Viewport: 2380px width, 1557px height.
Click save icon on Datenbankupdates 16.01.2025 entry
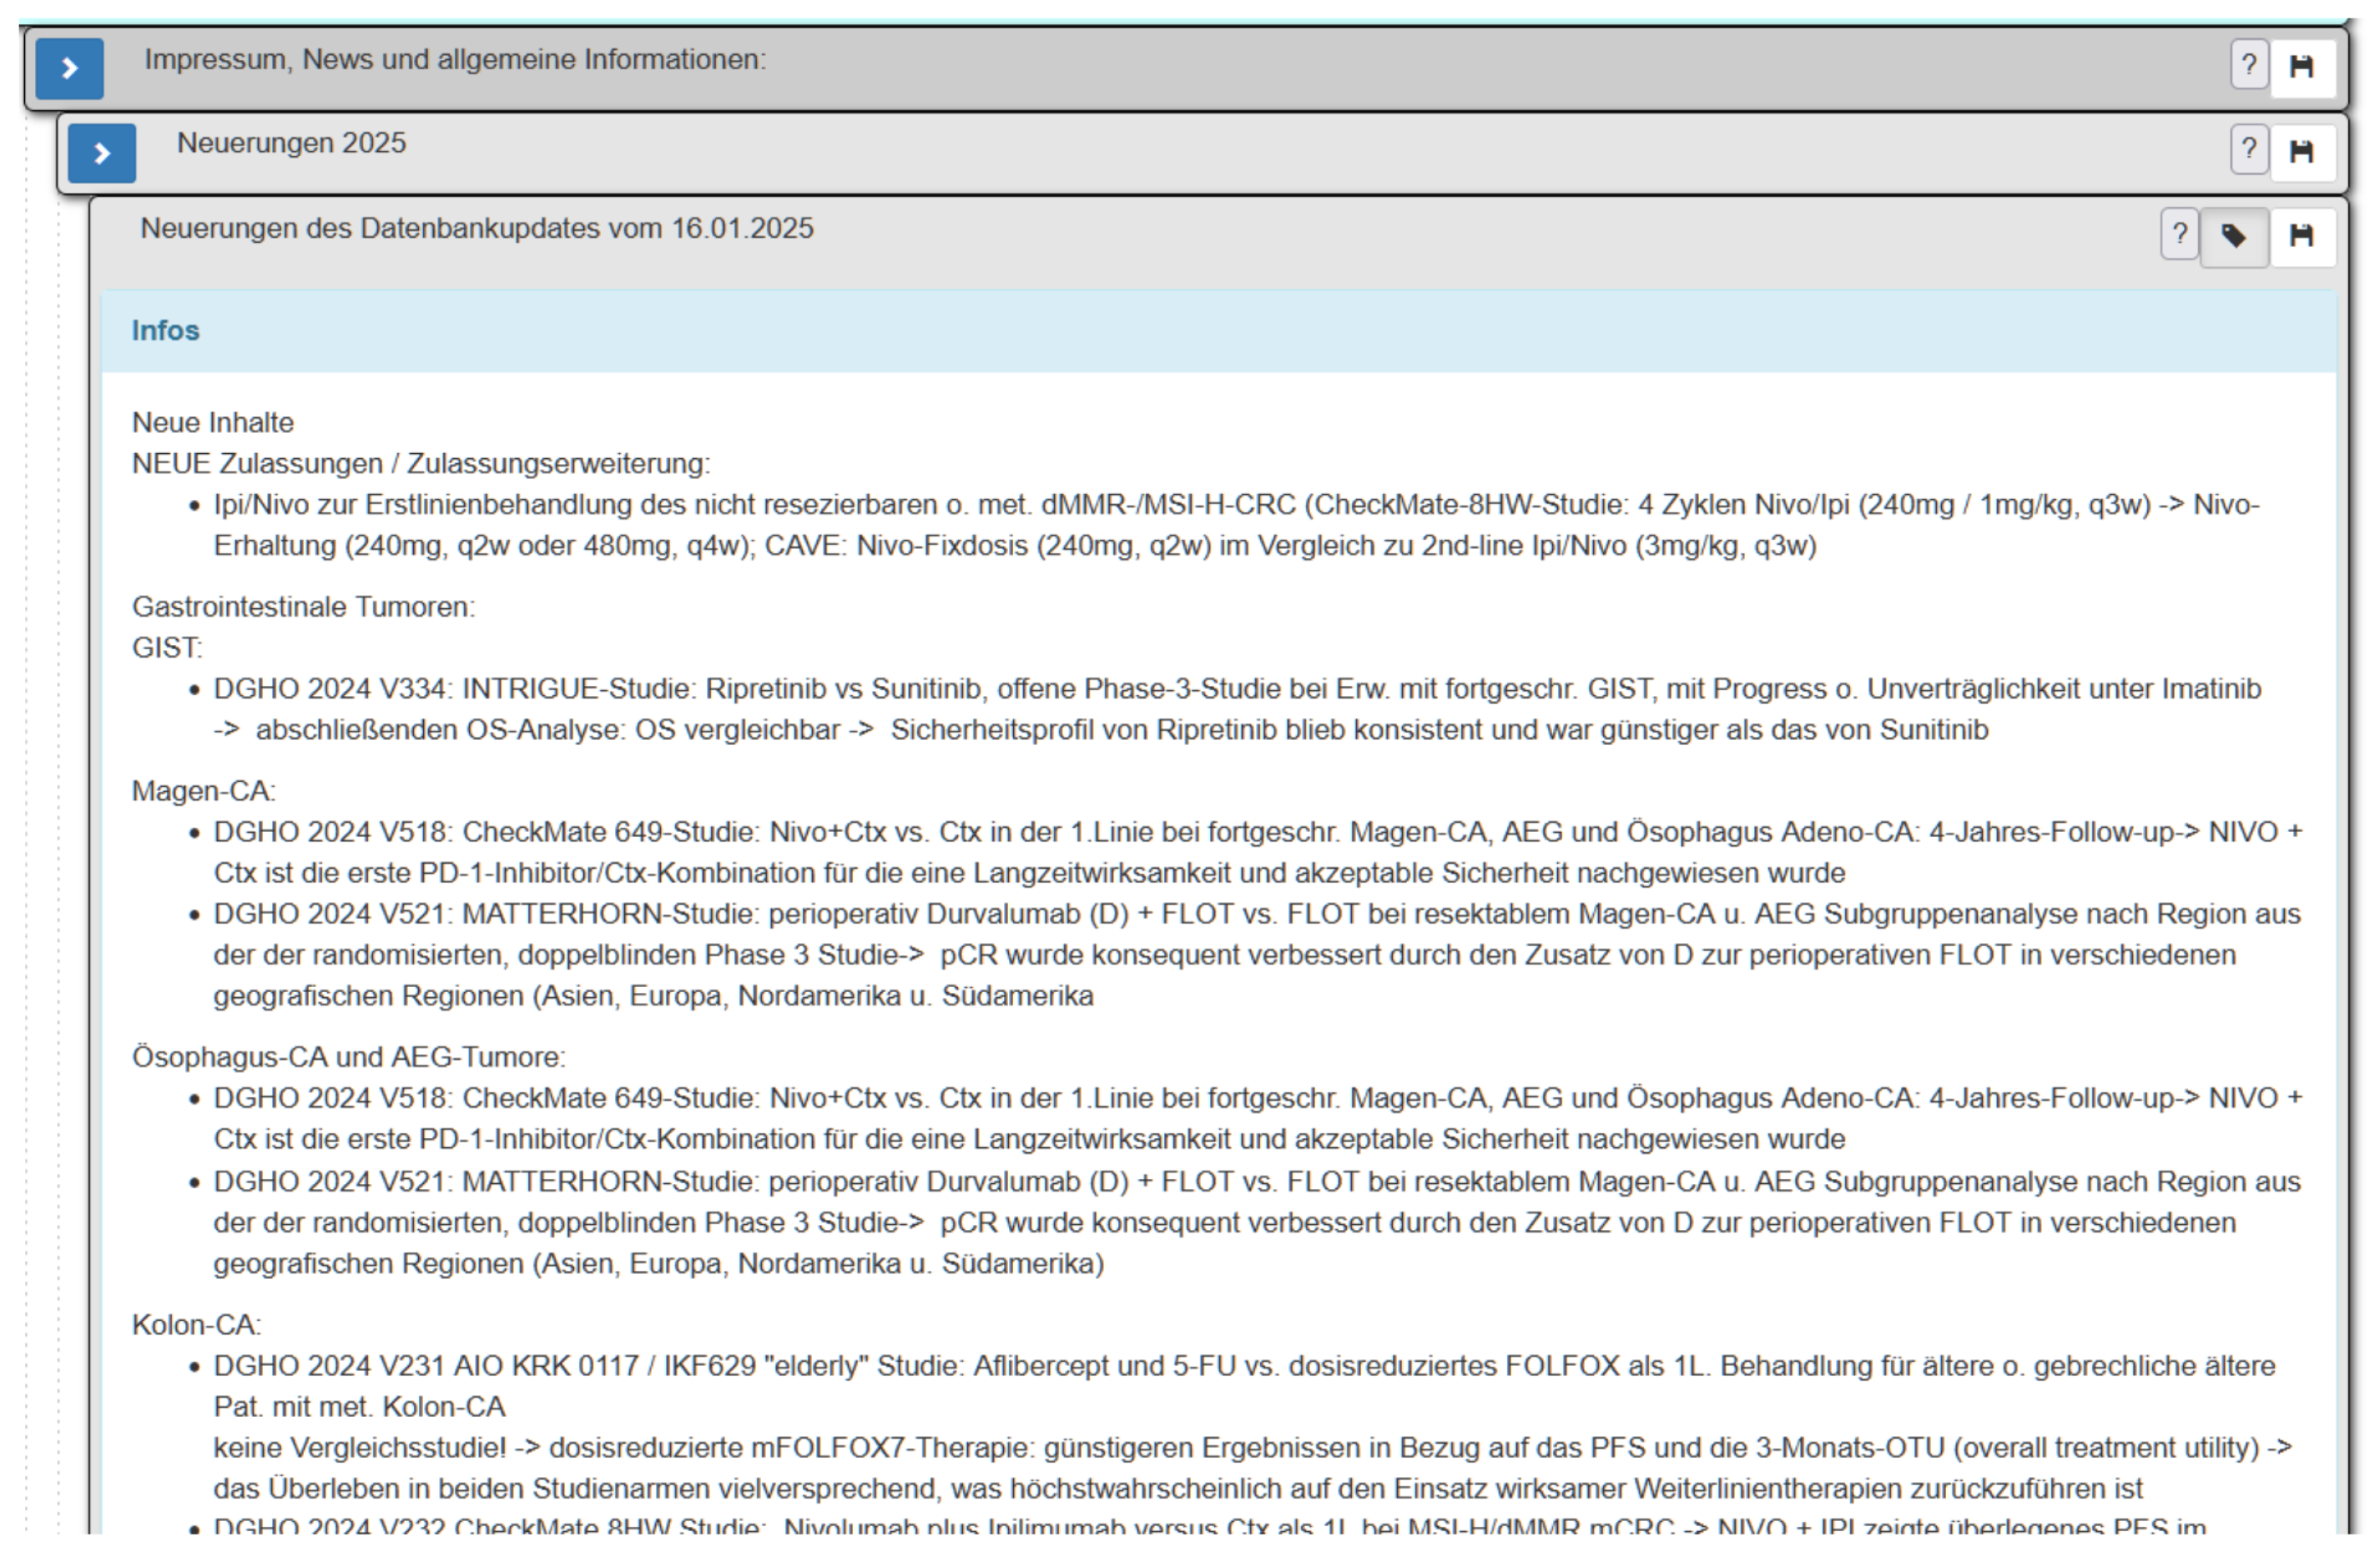[2302, 236]
